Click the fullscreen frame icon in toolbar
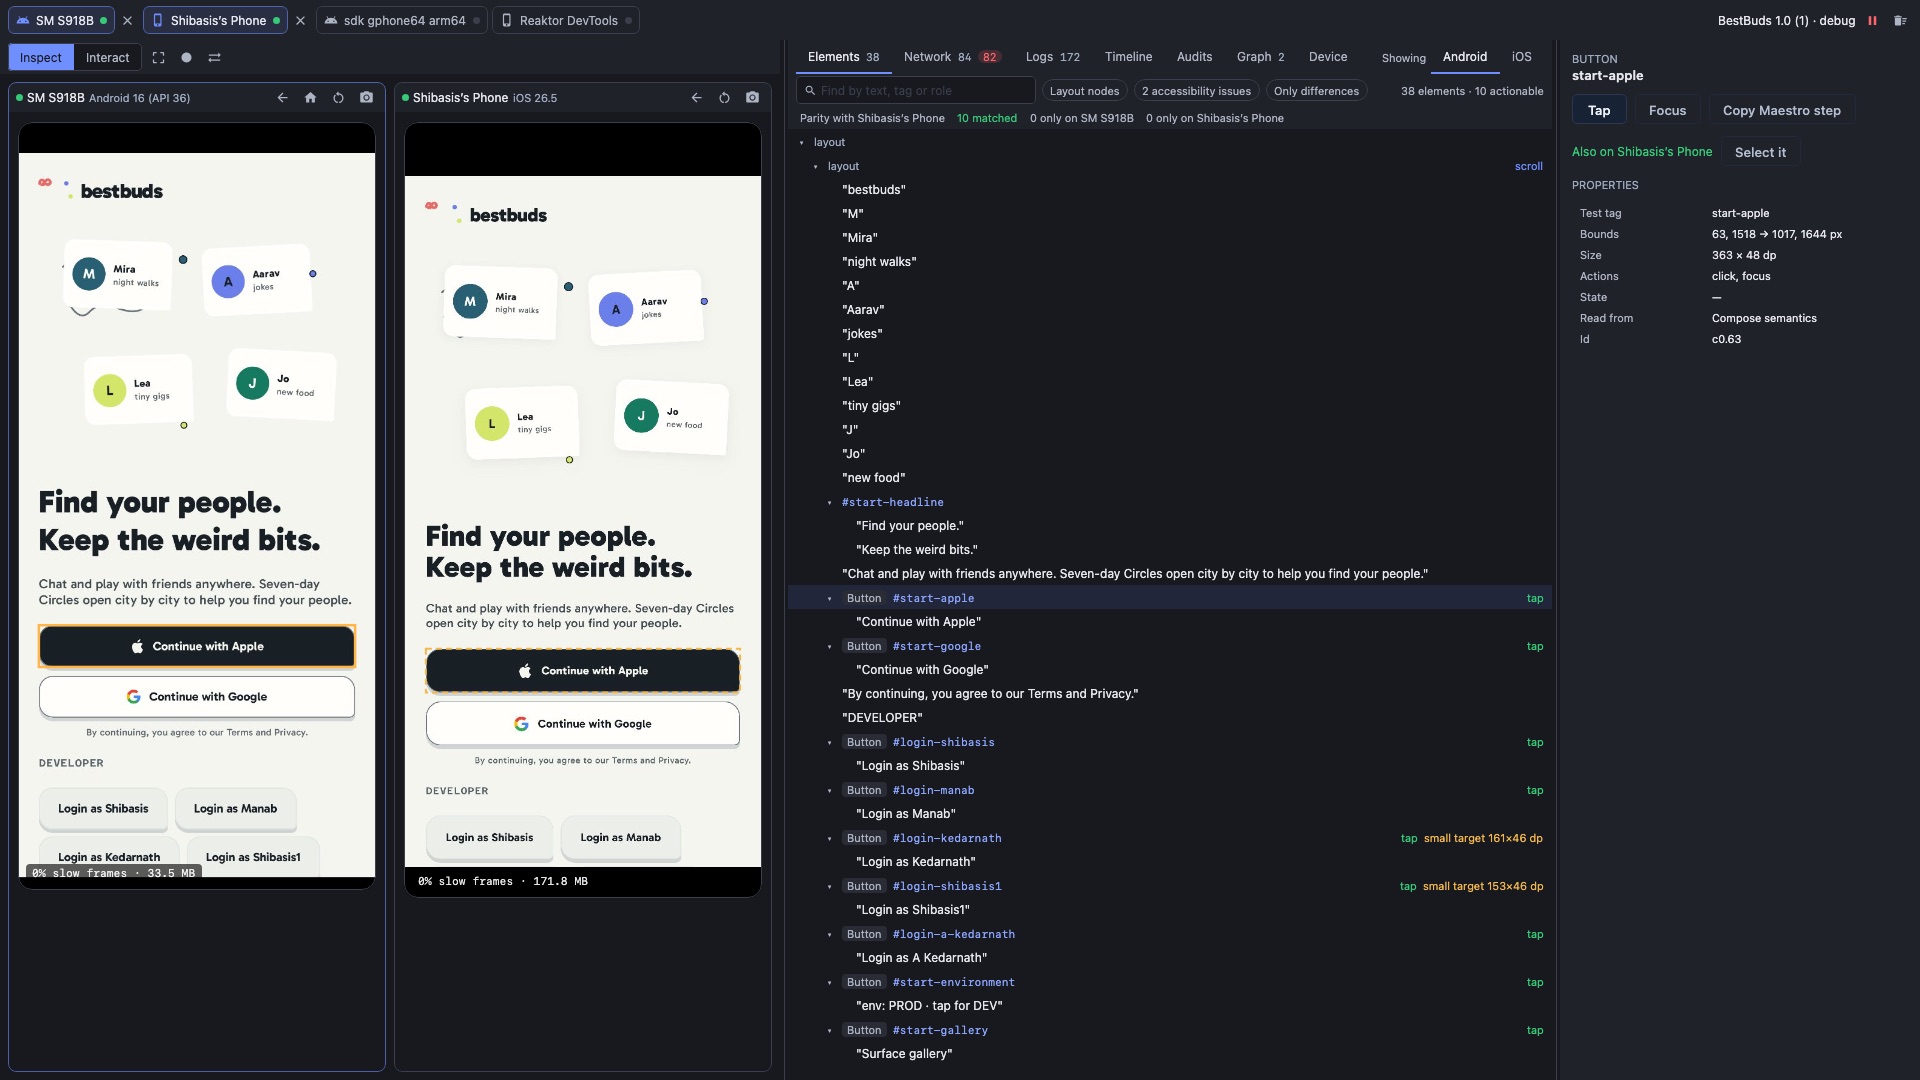 coord(158,58)
